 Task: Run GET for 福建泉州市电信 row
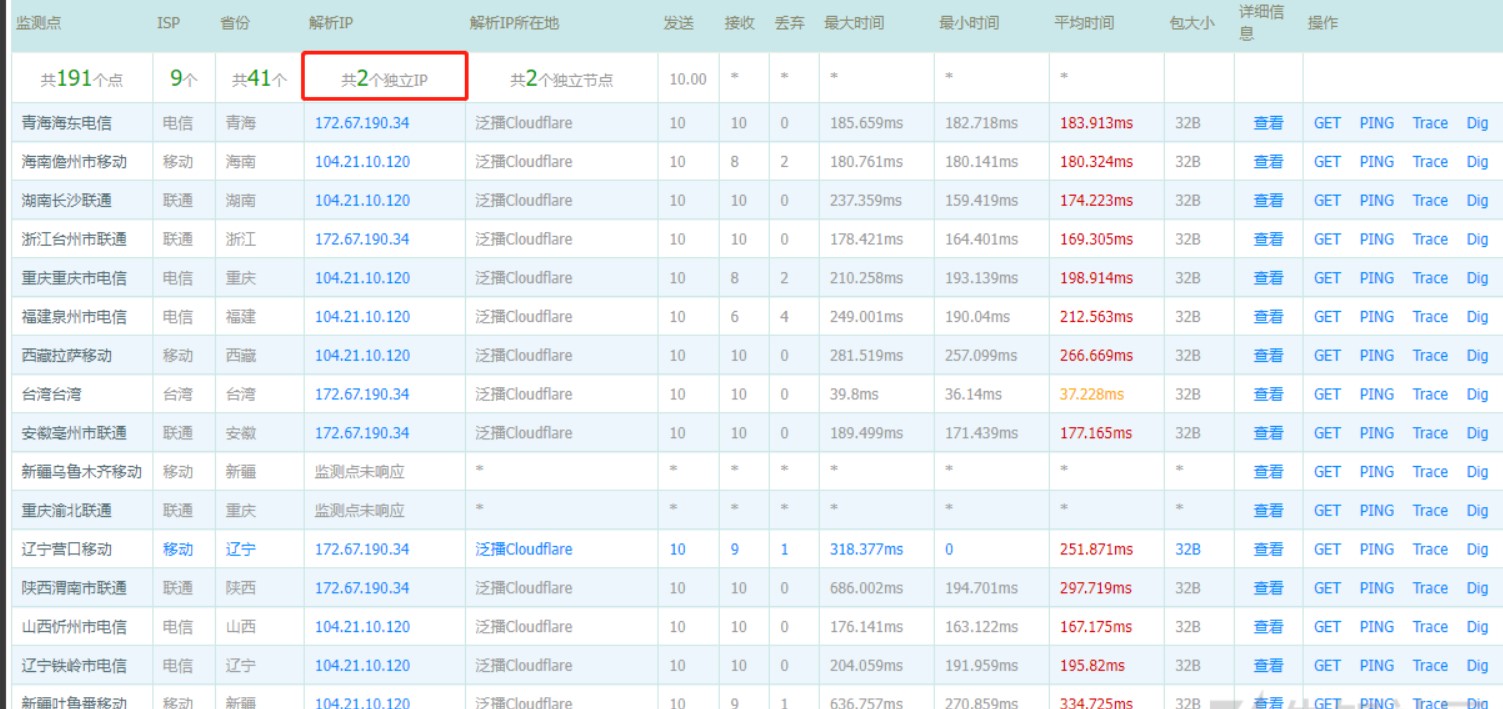(1327, 317)
